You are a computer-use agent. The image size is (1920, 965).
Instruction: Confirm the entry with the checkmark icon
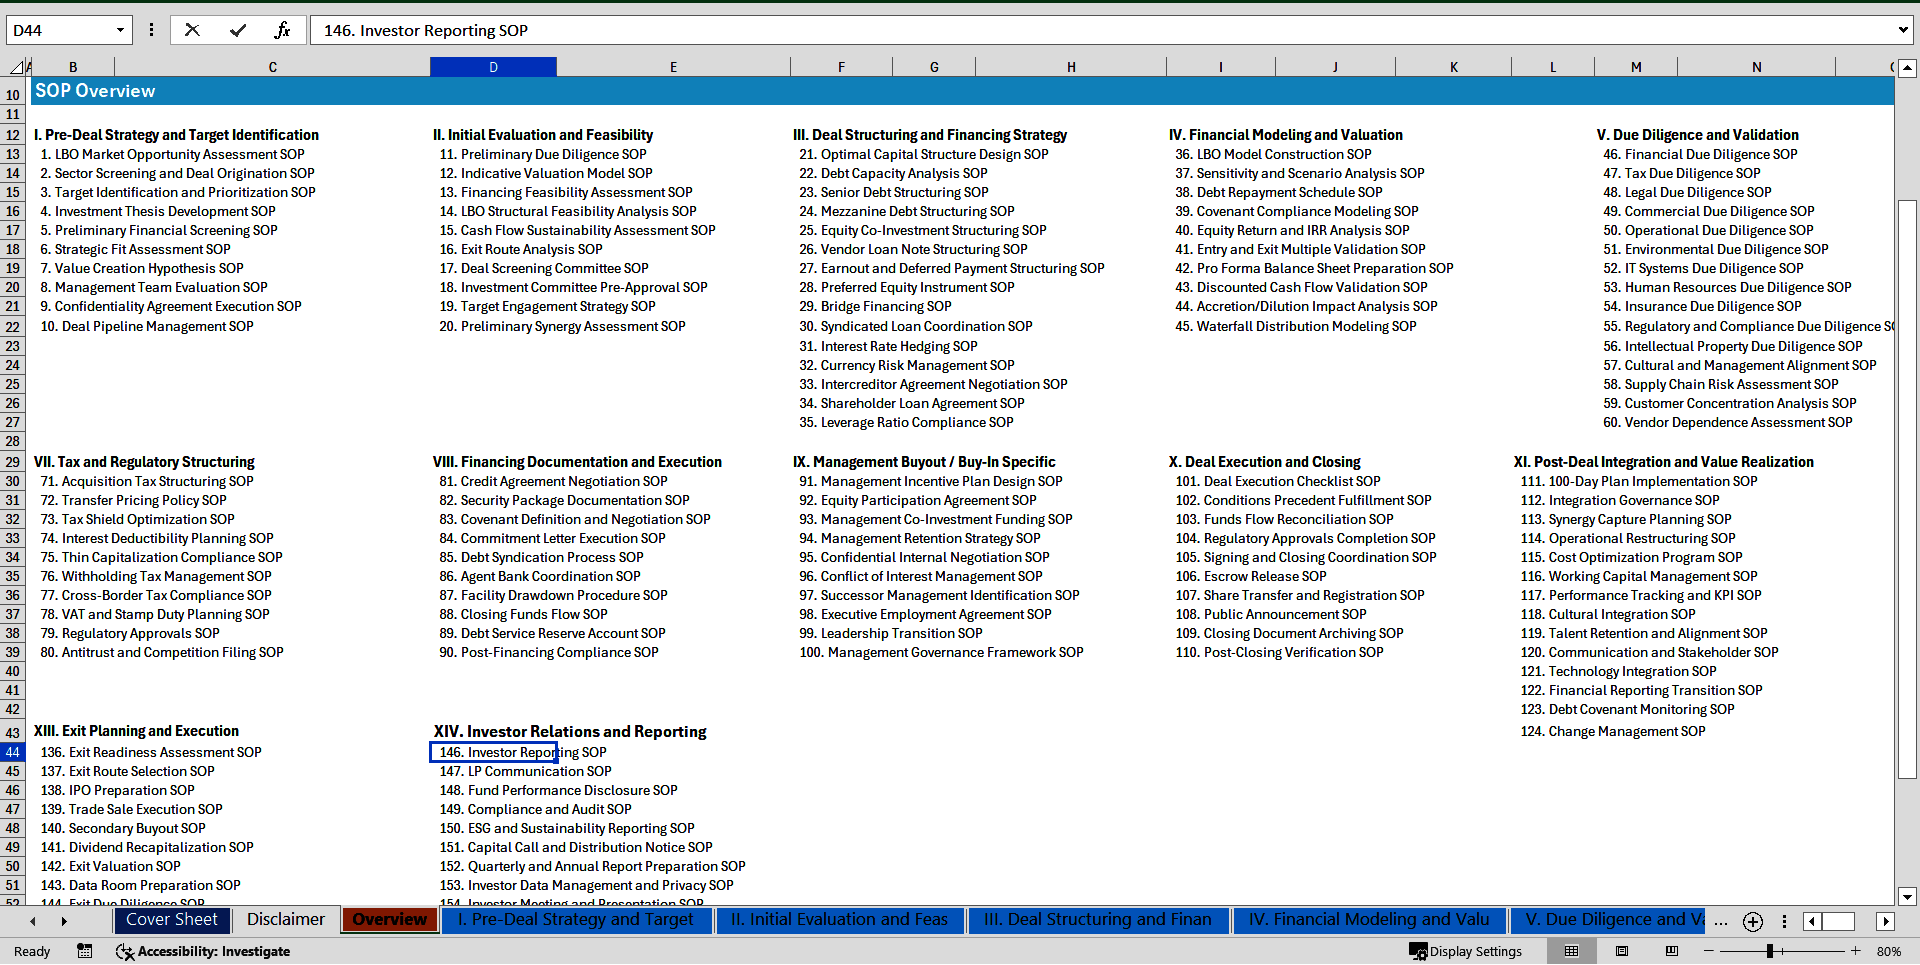tap(238, 30)
